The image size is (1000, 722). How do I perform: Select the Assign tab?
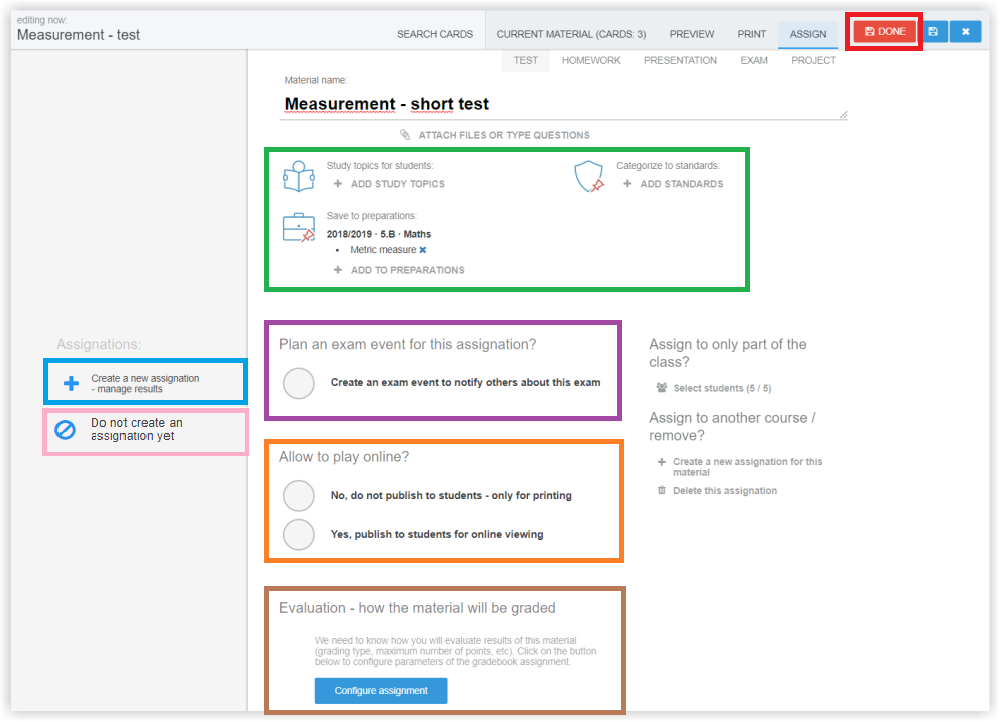coord(808,34)
